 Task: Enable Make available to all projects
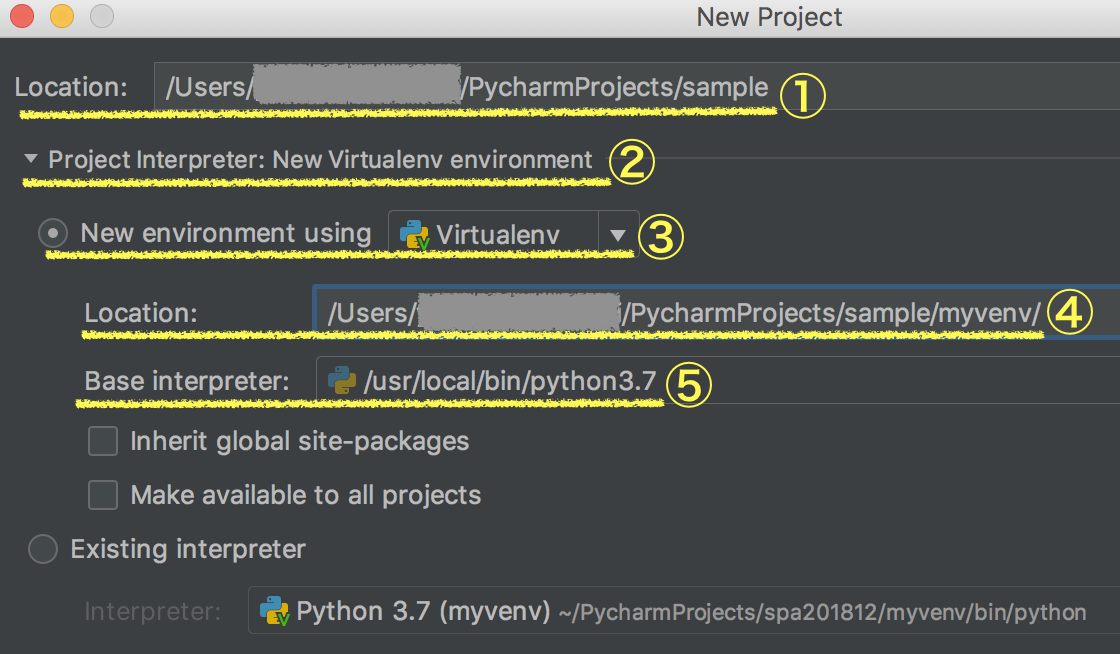[103, 495]
